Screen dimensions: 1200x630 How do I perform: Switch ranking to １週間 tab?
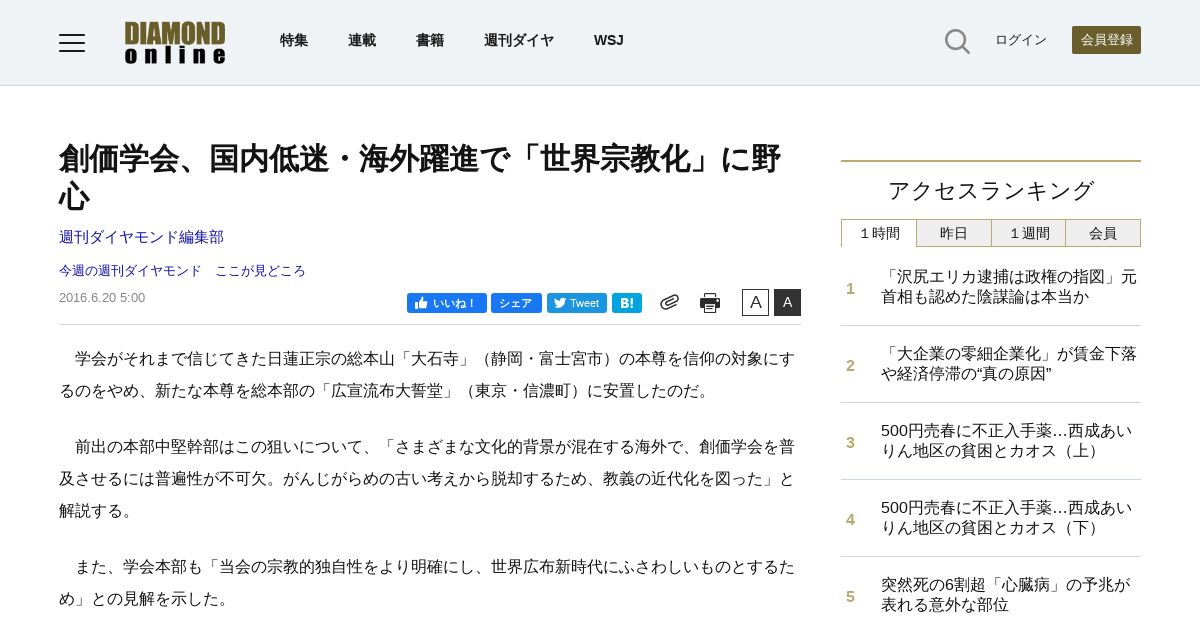(1029, 233)
